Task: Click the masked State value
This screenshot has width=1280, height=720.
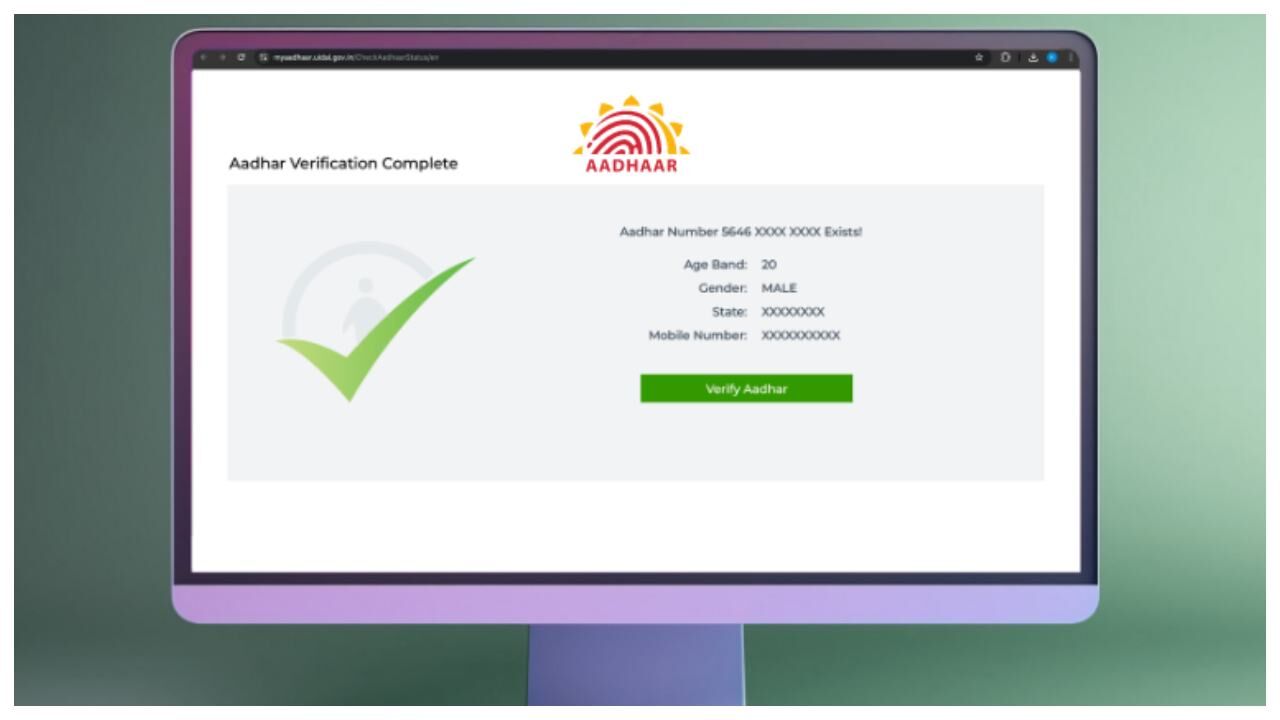Action: [x=793, y=312]
